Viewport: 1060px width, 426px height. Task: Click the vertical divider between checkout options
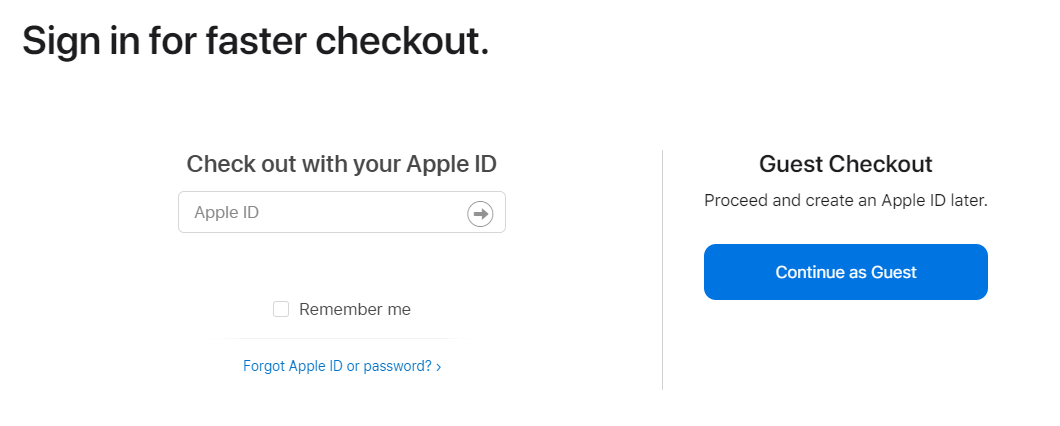662,270
